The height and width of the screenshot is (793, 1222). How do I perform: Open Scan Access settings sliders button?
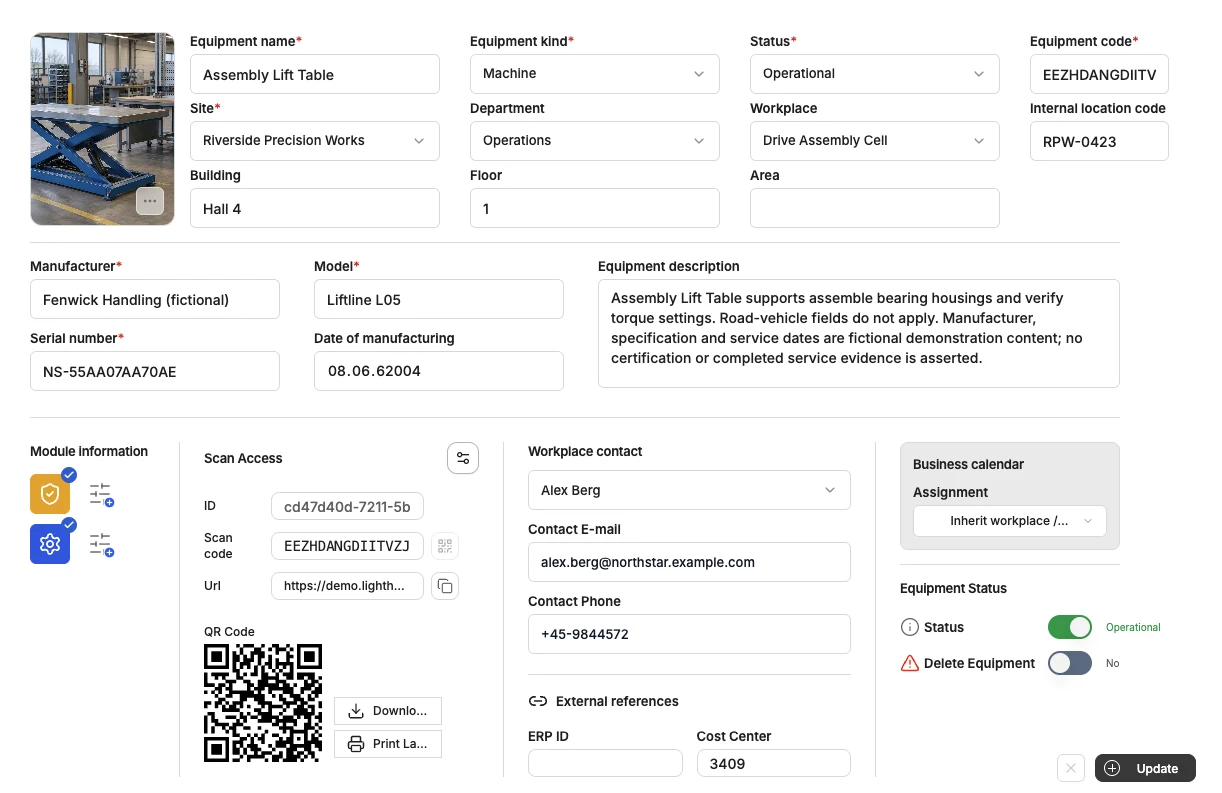tap(463, 458)
